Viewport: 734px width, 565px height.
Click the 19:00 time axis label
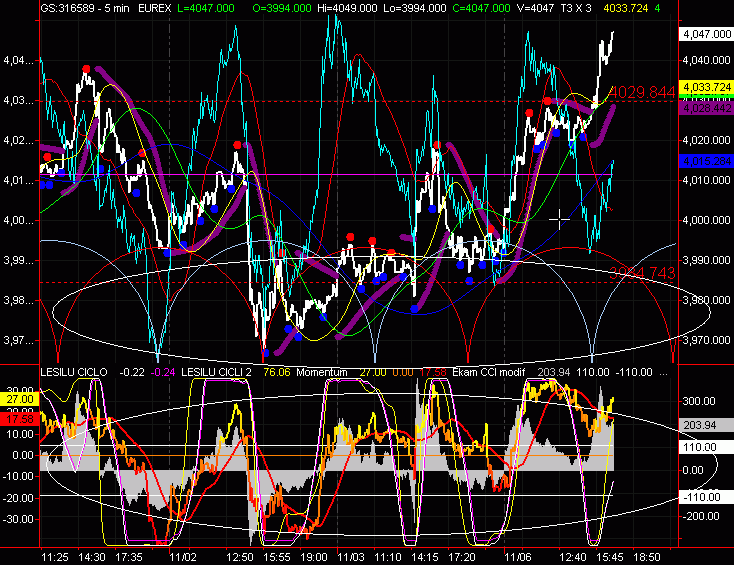(314, 558)
